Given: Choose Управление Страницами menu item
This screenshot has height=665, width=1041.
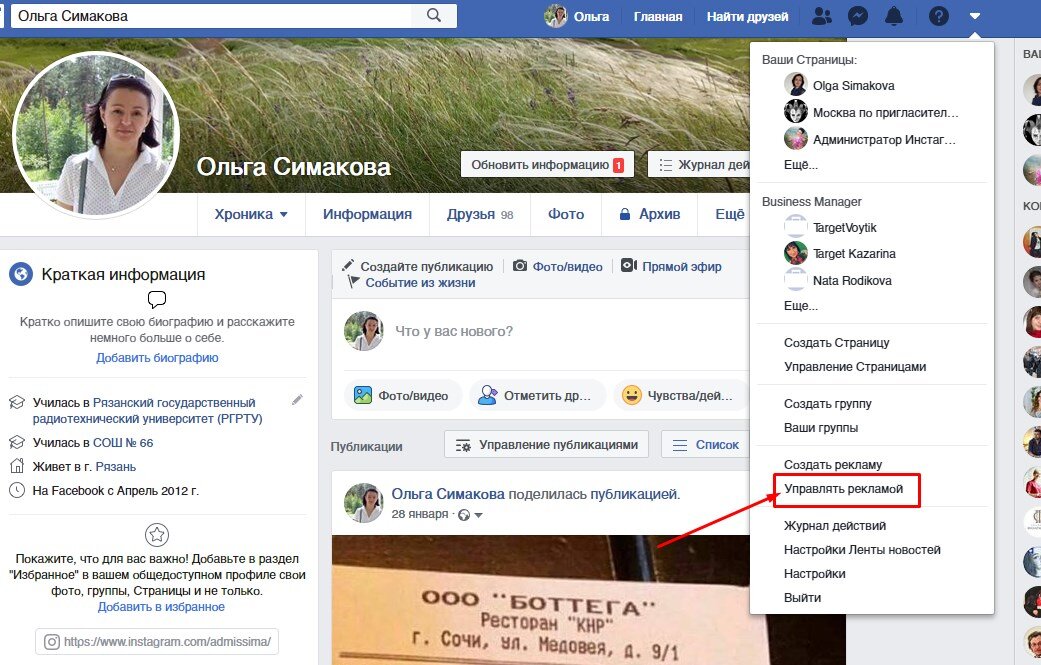Looking at the screenshot, I should pos(855,366).
